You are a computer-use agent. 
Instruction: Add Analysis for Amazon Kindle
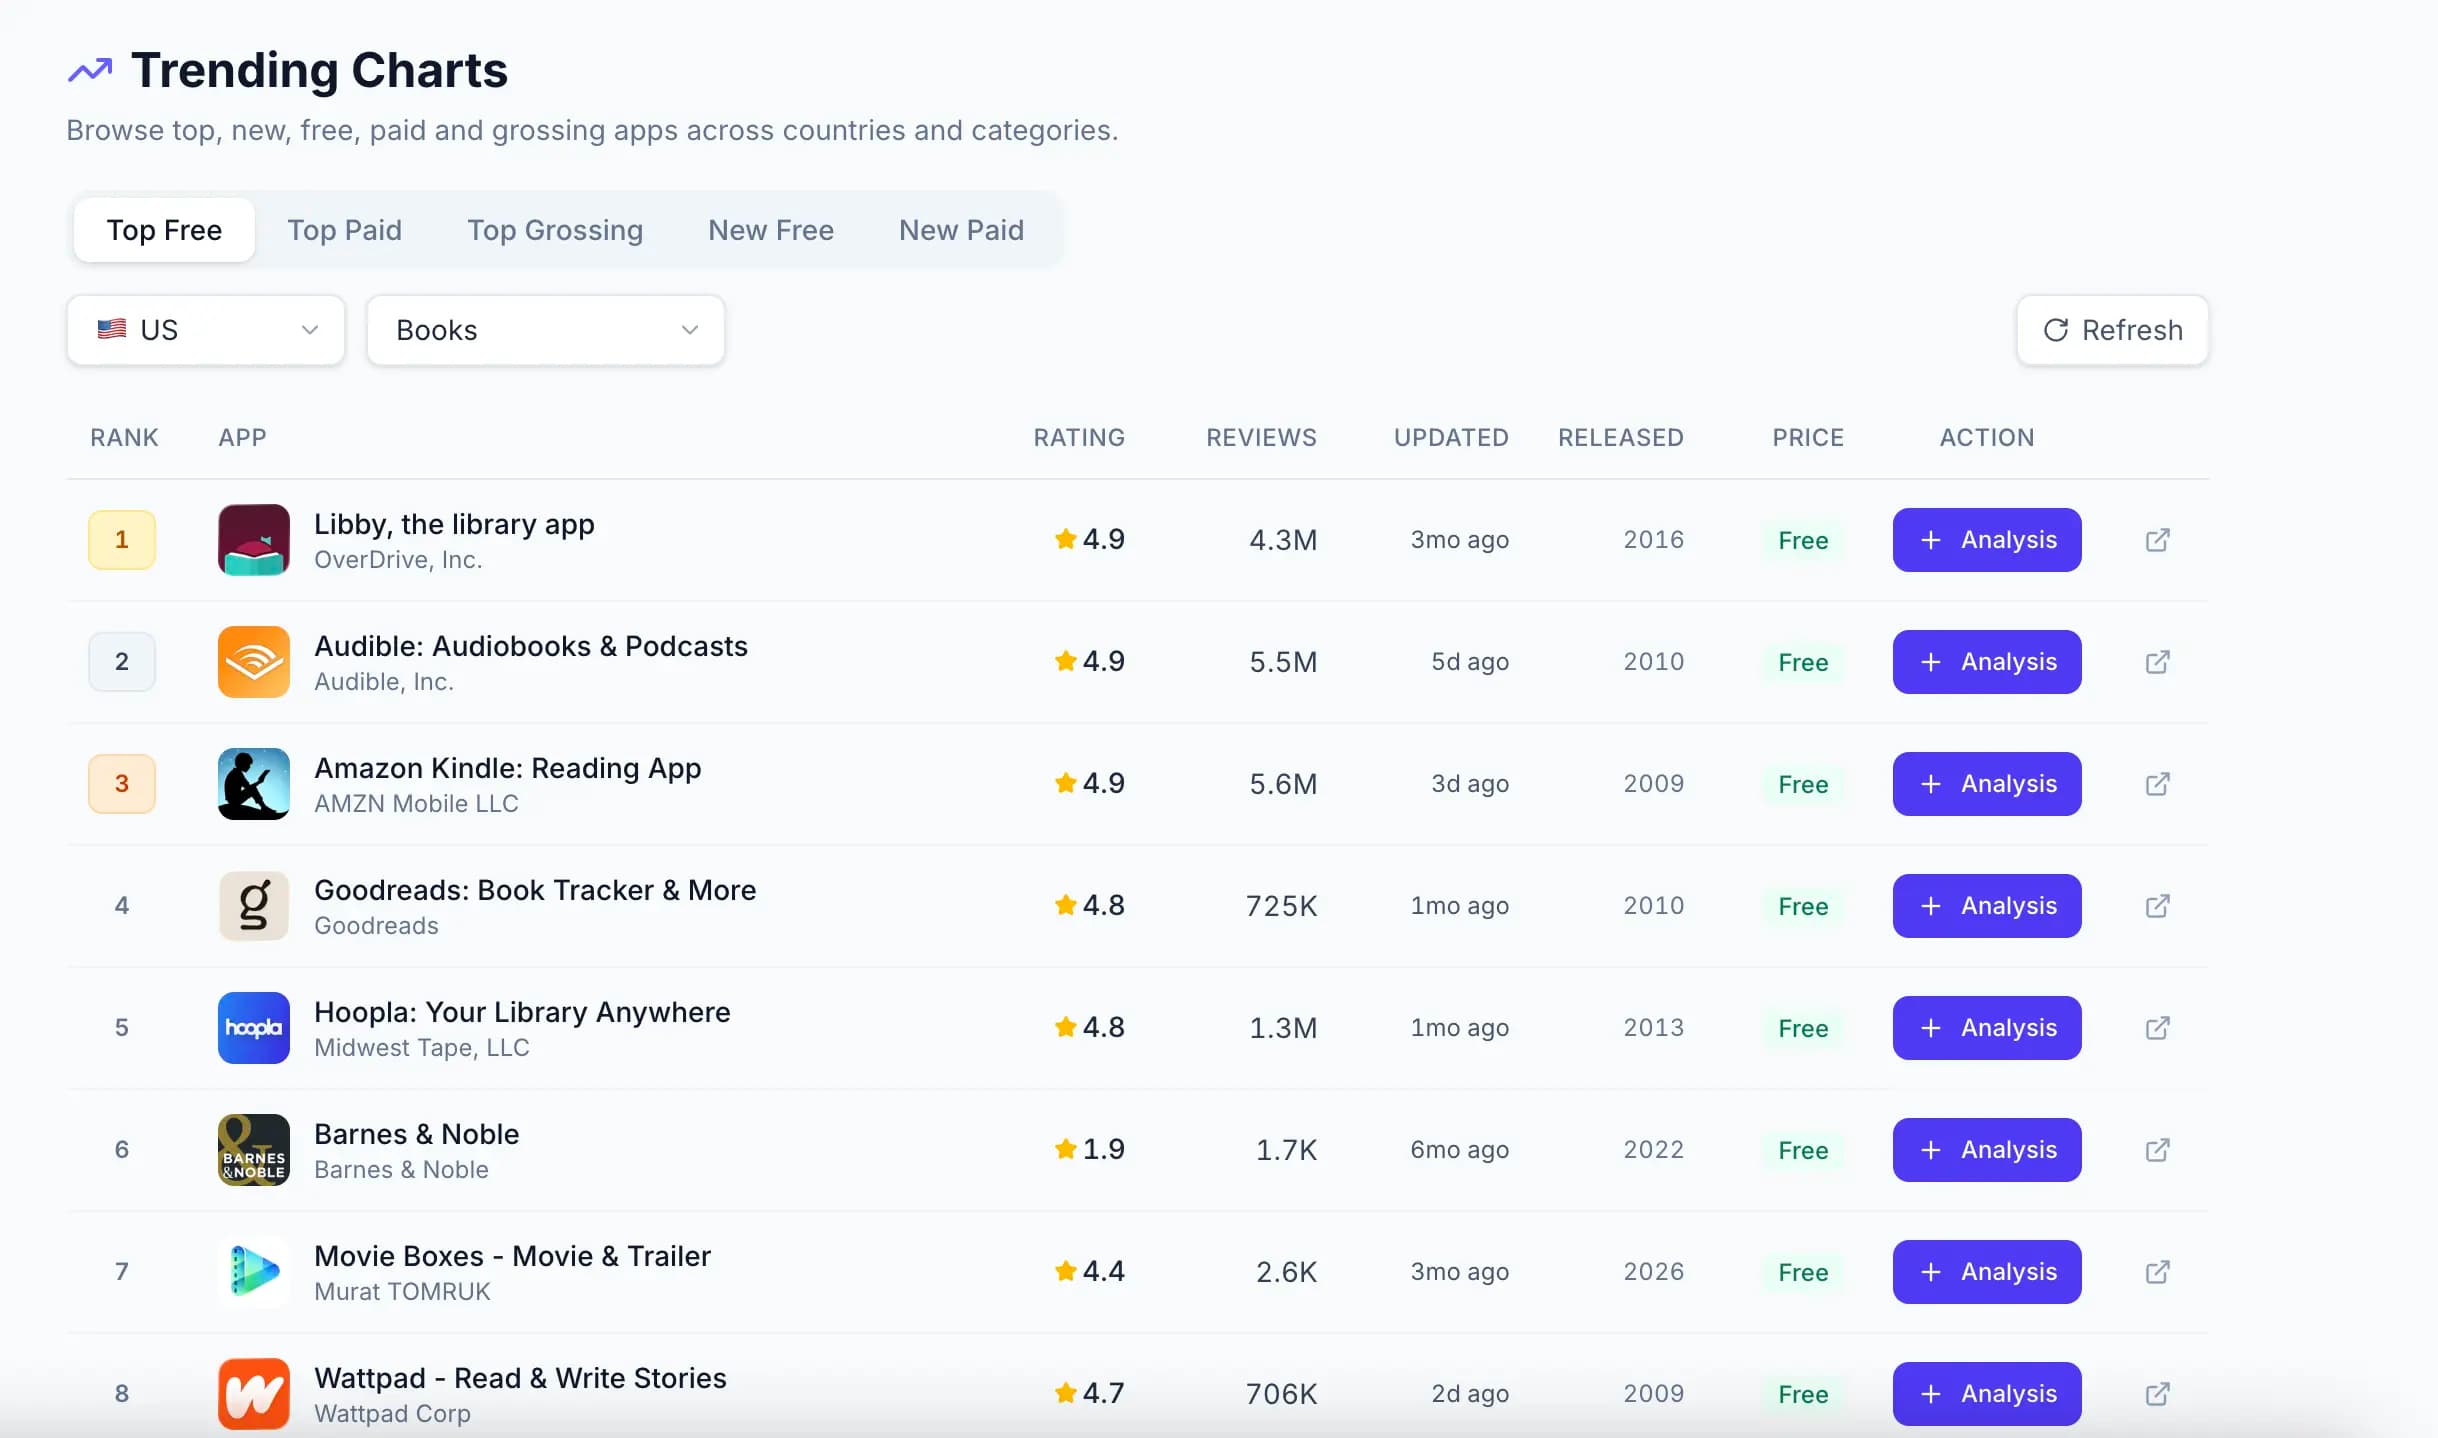1987,784
